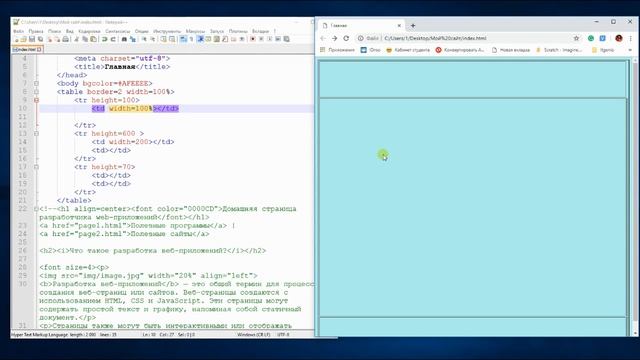Collapse the table fold marker at line 8

(x=36, y=92)
